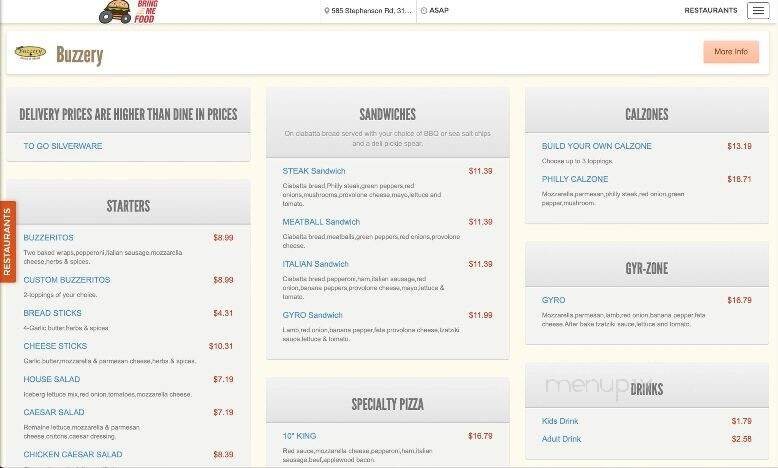The width and height of the screenshot is (778, 468).
Task: Click the More Info button
Action: pyautogui.click(x=731, y=52)
